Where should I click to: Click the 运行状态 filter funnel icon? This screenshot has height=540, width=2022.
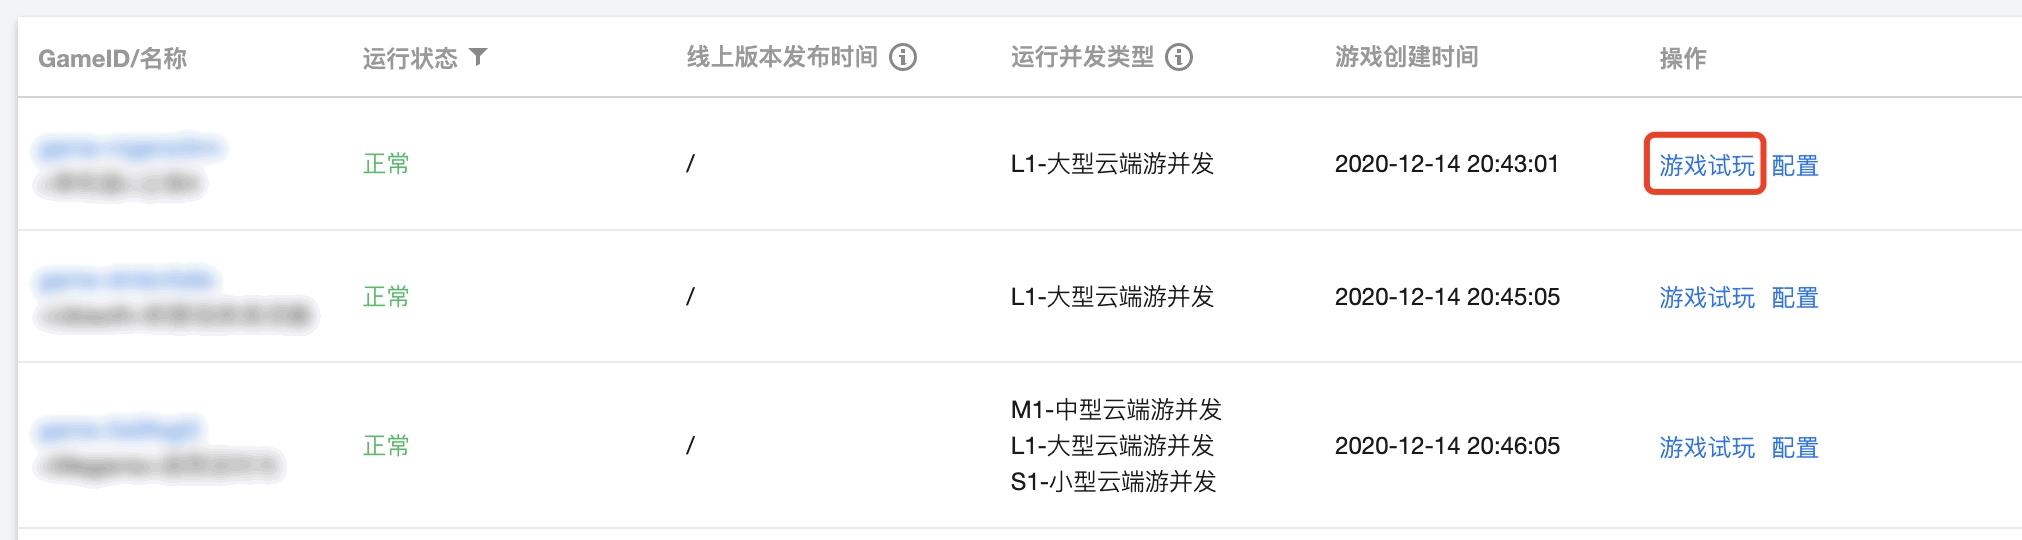pos(478,57)
